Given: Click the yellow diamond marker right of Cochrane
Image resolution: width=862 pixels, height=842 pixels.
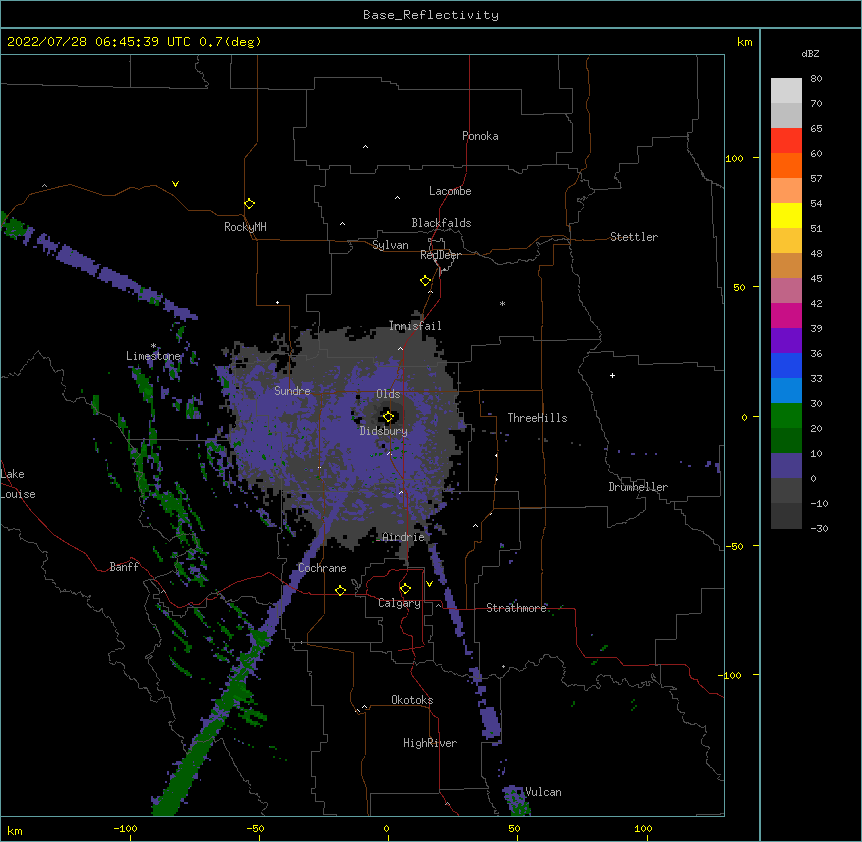Looking at the screenshot, I should tap(340, 590).
